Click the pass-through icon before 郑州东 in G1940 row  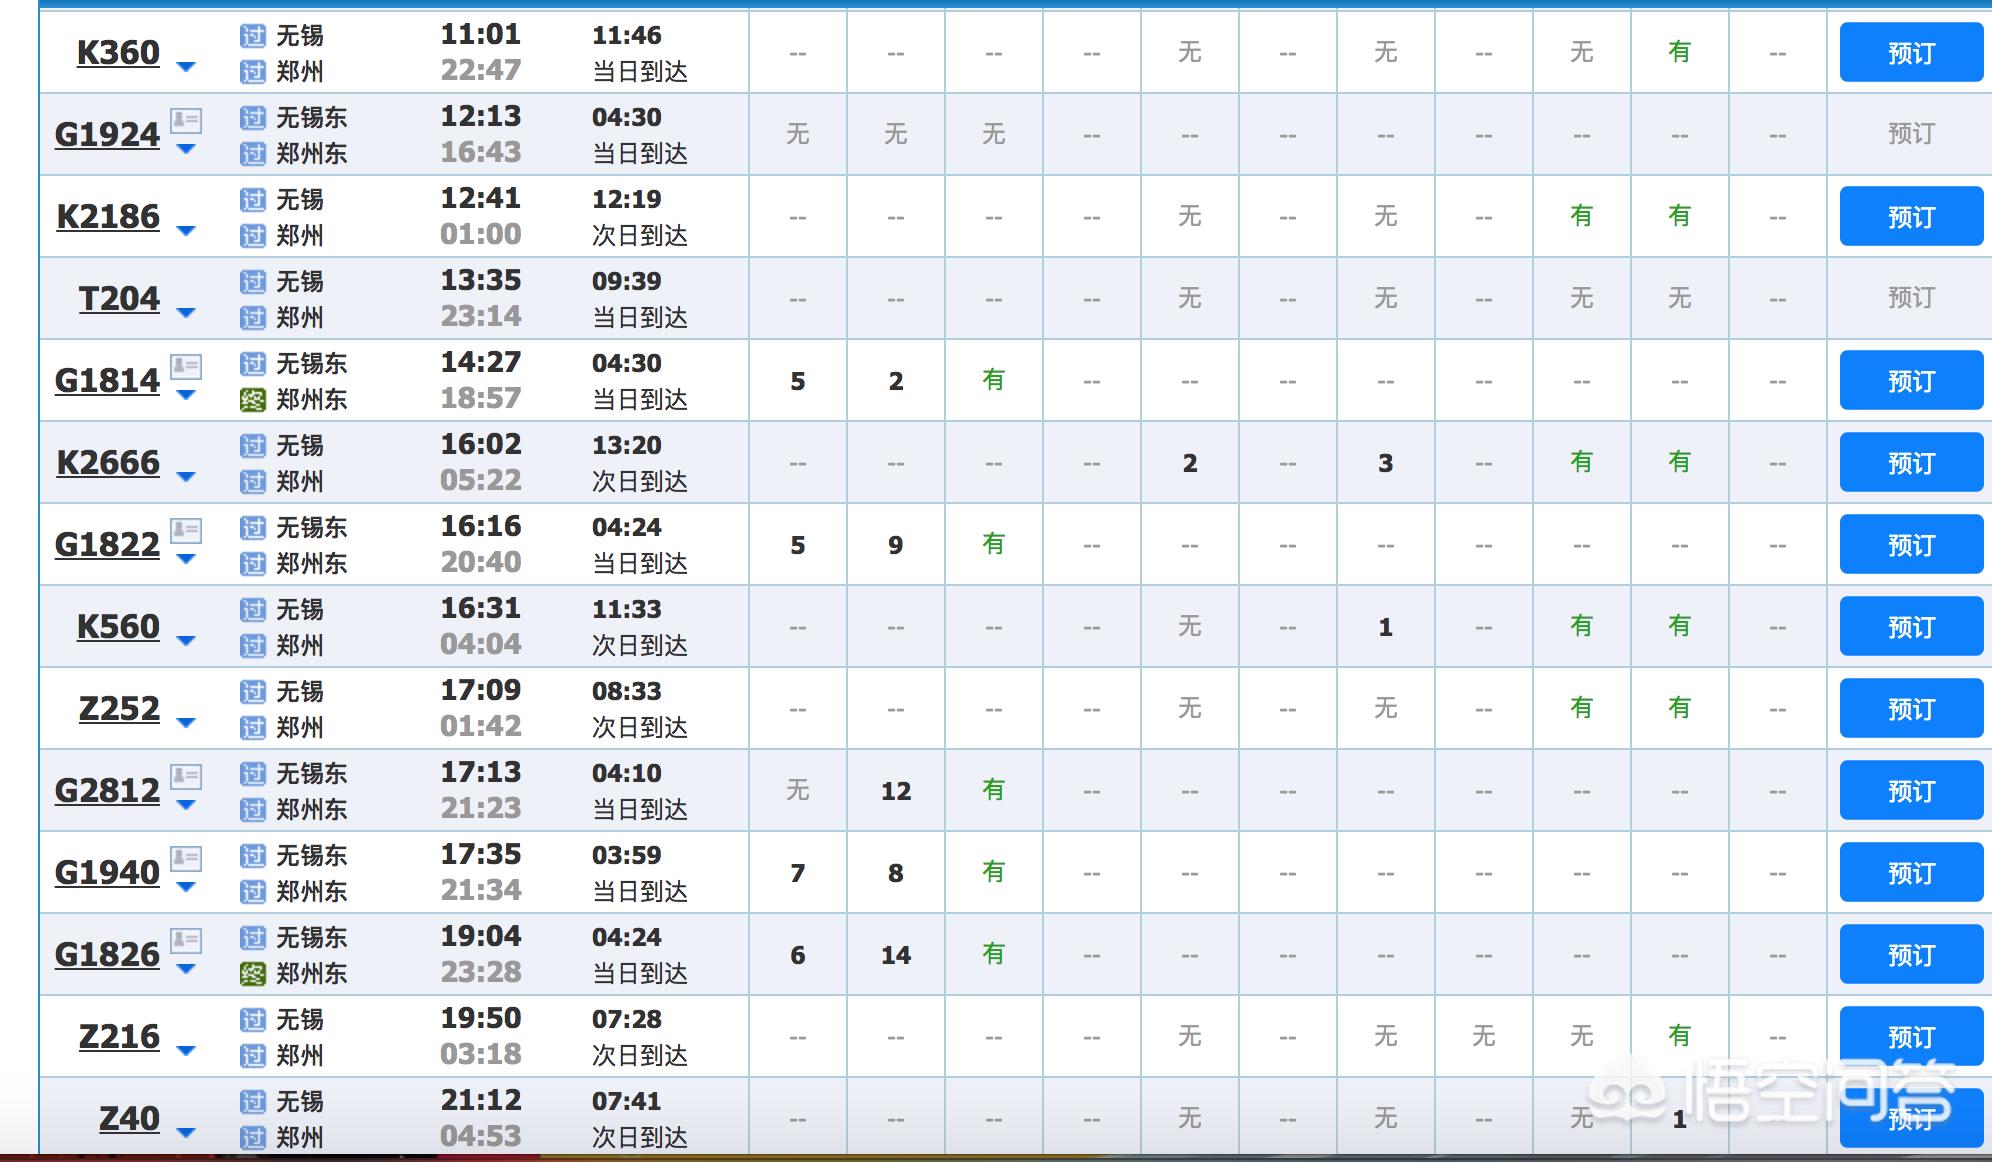(253, 892)
